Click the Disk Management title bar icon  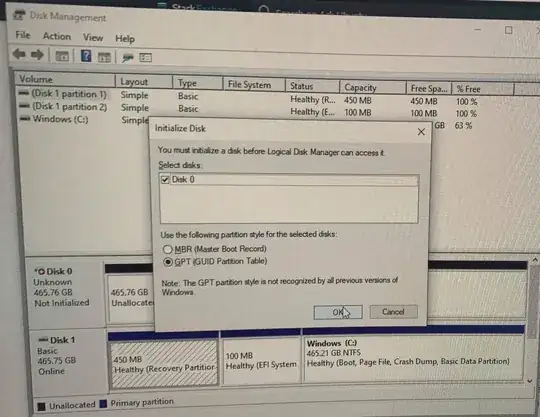pos(19,15)
